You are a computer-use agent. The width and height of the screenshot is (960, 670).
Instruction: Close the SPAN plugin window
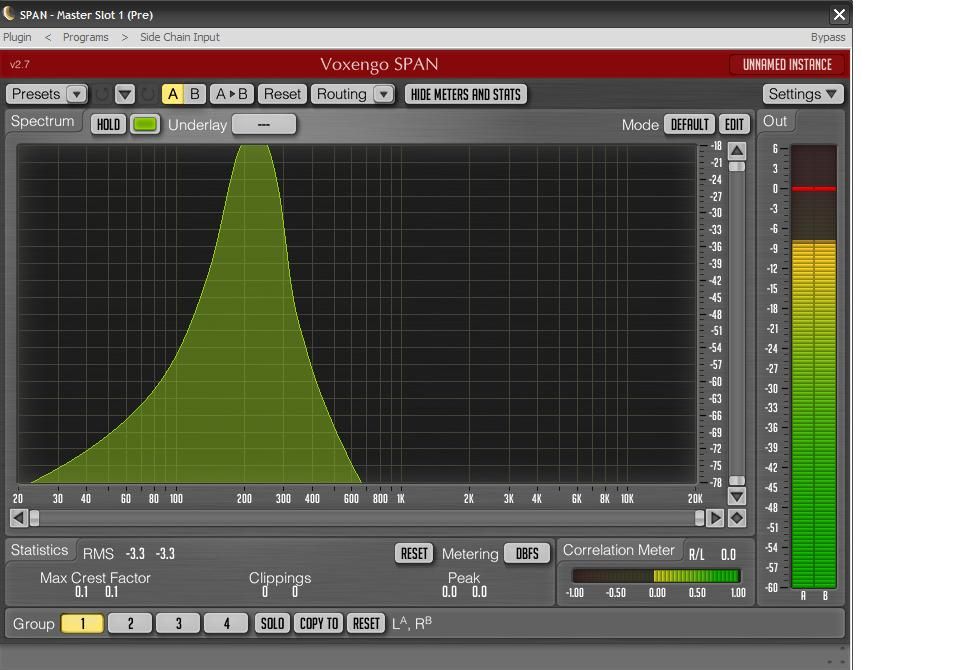pos(839,14)
